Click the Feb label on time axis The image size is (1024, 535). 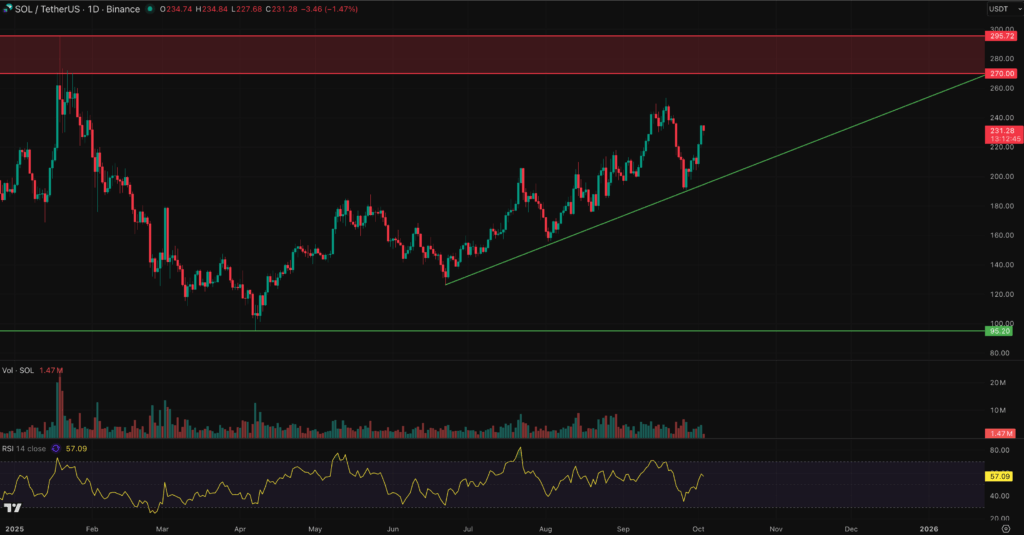point(92,529)
